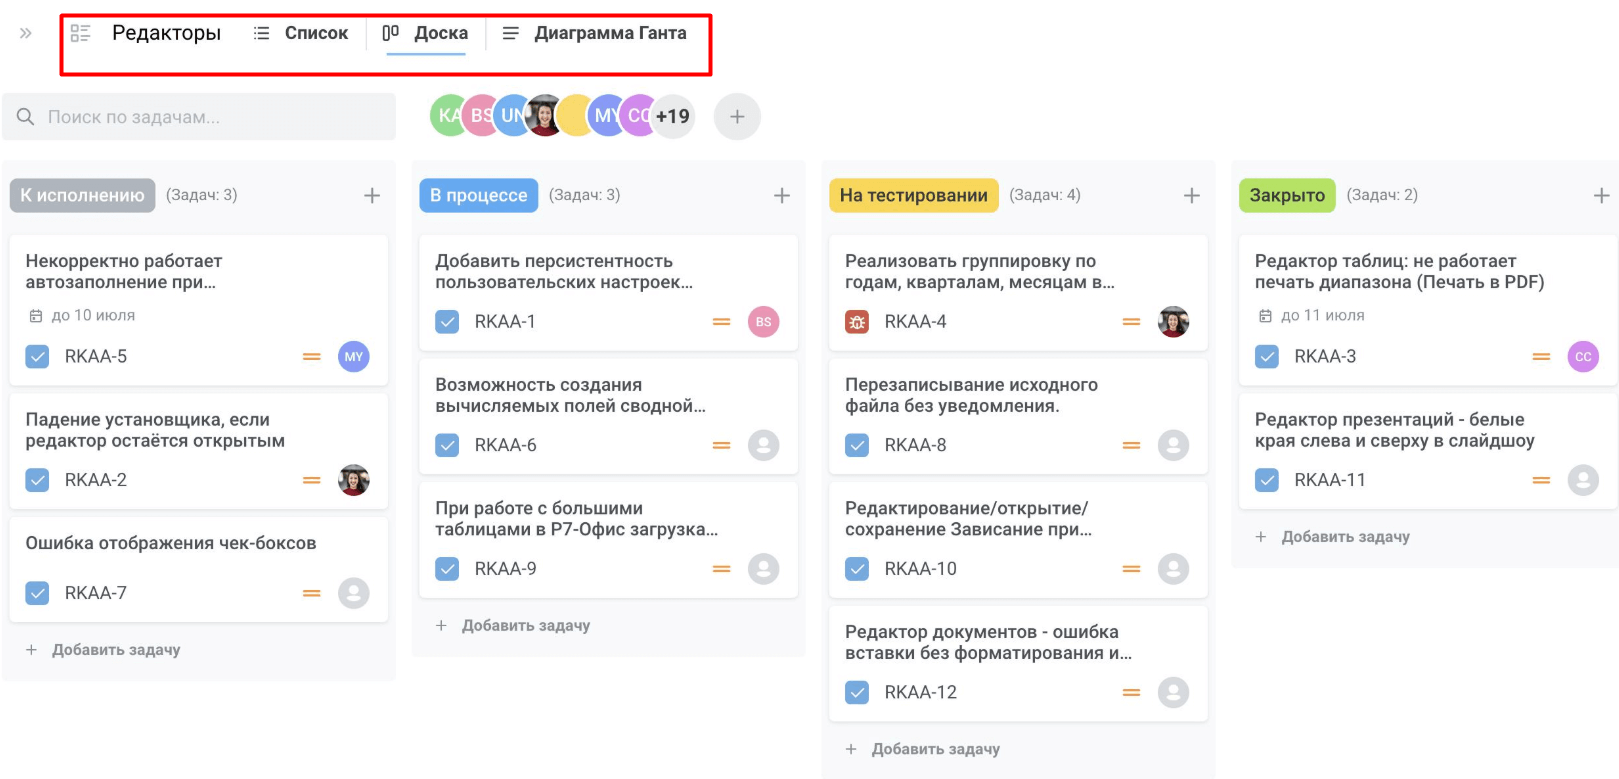Click plus icon in На тестировании column header

1192,195
